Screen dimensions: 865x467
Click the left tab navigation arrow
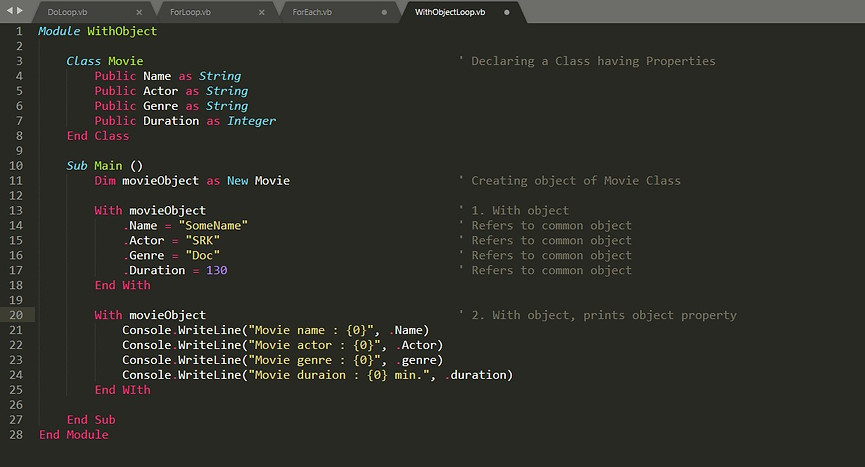tap(9, 10)
